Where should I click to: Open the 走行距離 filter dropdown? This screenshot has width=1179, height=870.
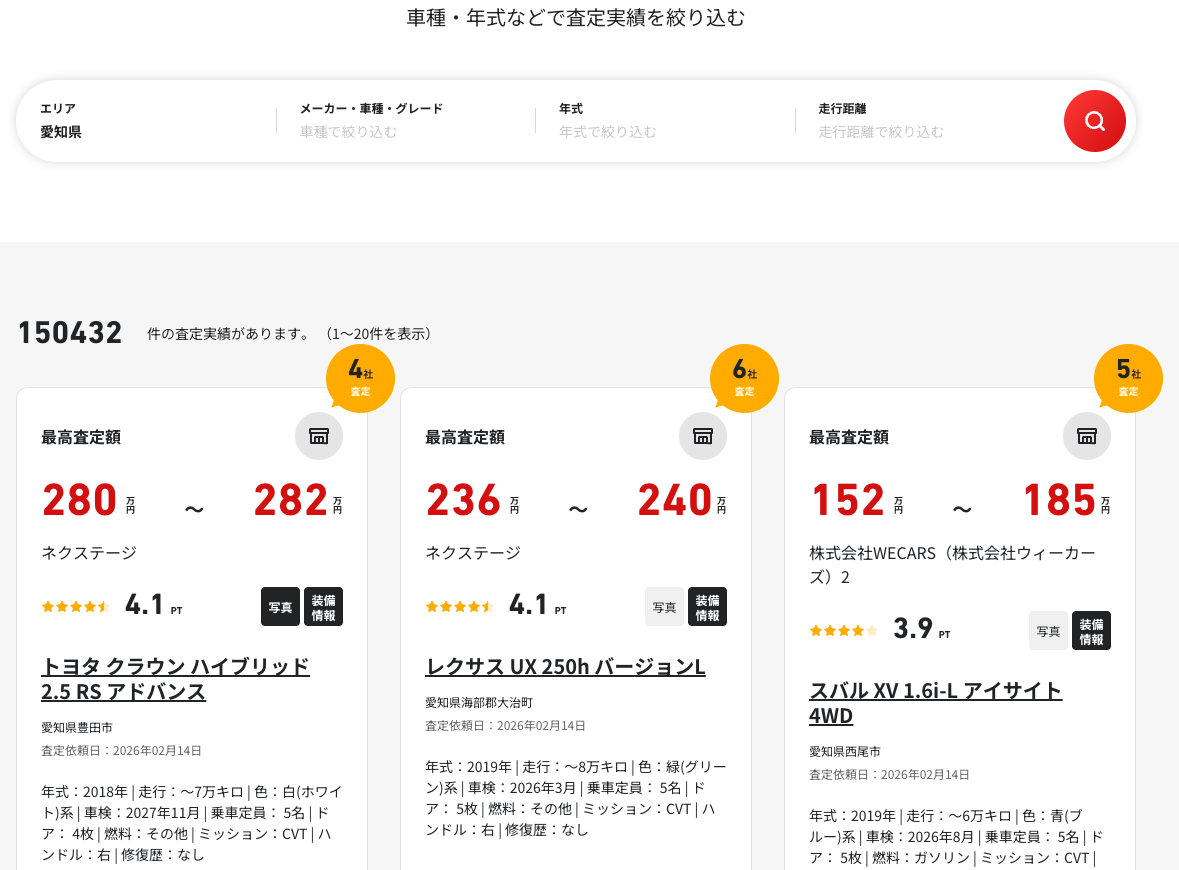point(924,121)
